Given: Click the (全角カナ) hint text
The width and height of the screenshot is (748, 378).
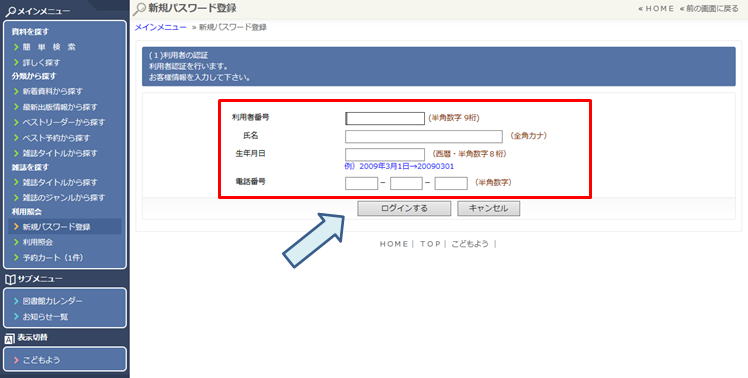Looking at the screenshot, I should click(x=529, y=136).
